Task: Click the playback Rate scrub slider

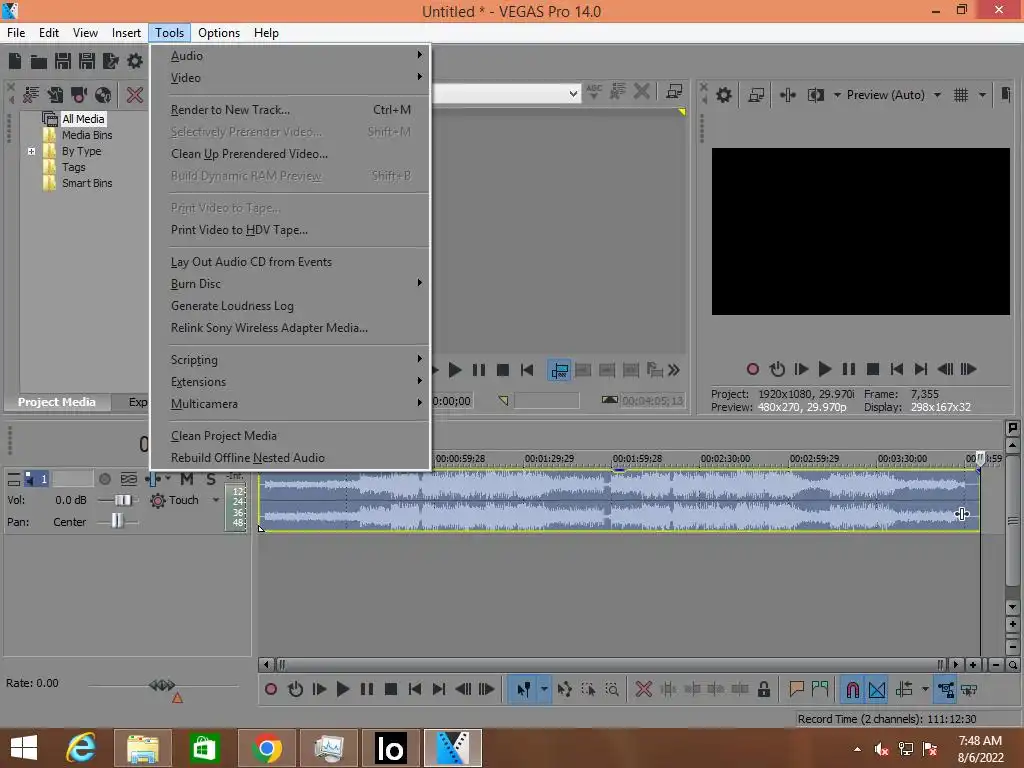Action: click(163, 685)
